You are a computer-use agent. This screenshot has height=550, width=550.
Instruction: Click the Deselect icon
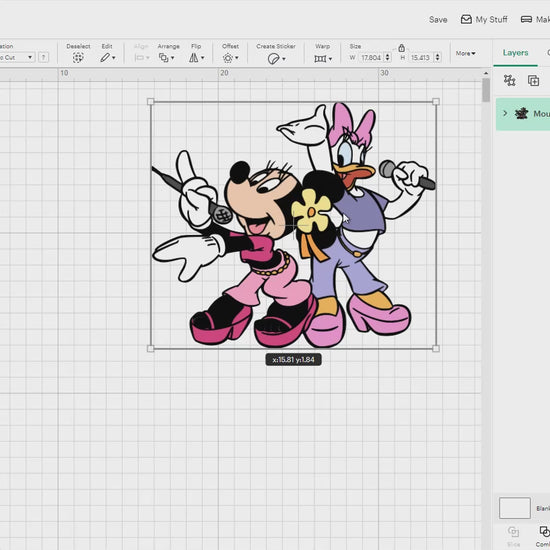click(x=78, y=58)
